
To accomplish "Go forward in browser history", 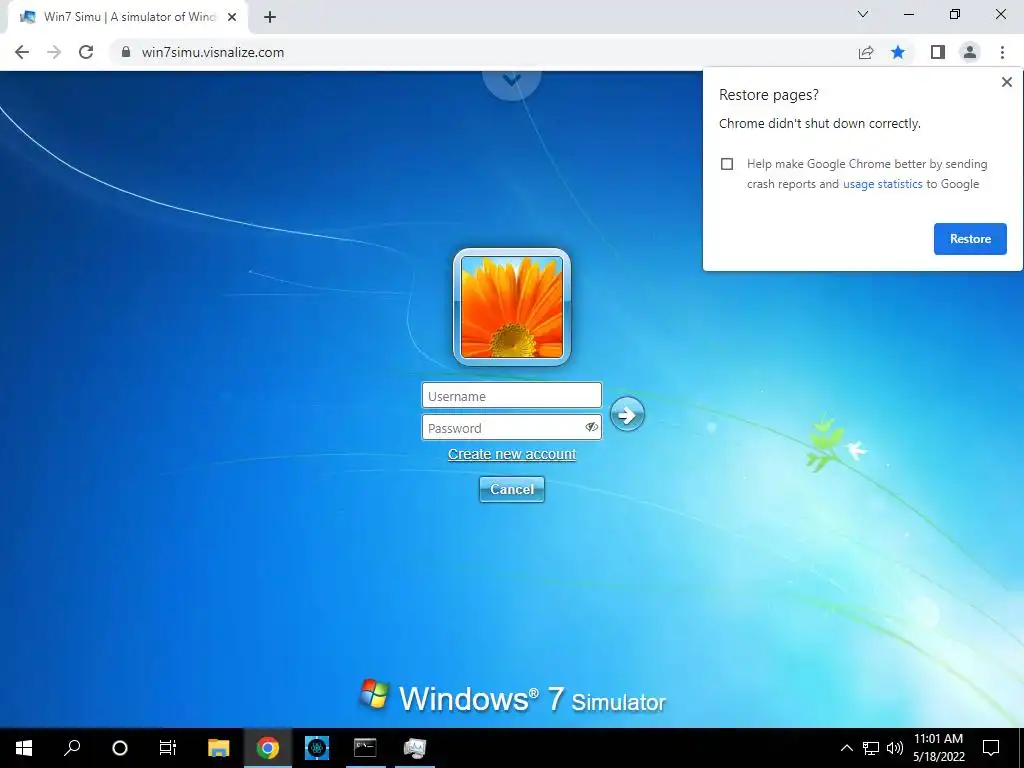I will click(54, 52).
